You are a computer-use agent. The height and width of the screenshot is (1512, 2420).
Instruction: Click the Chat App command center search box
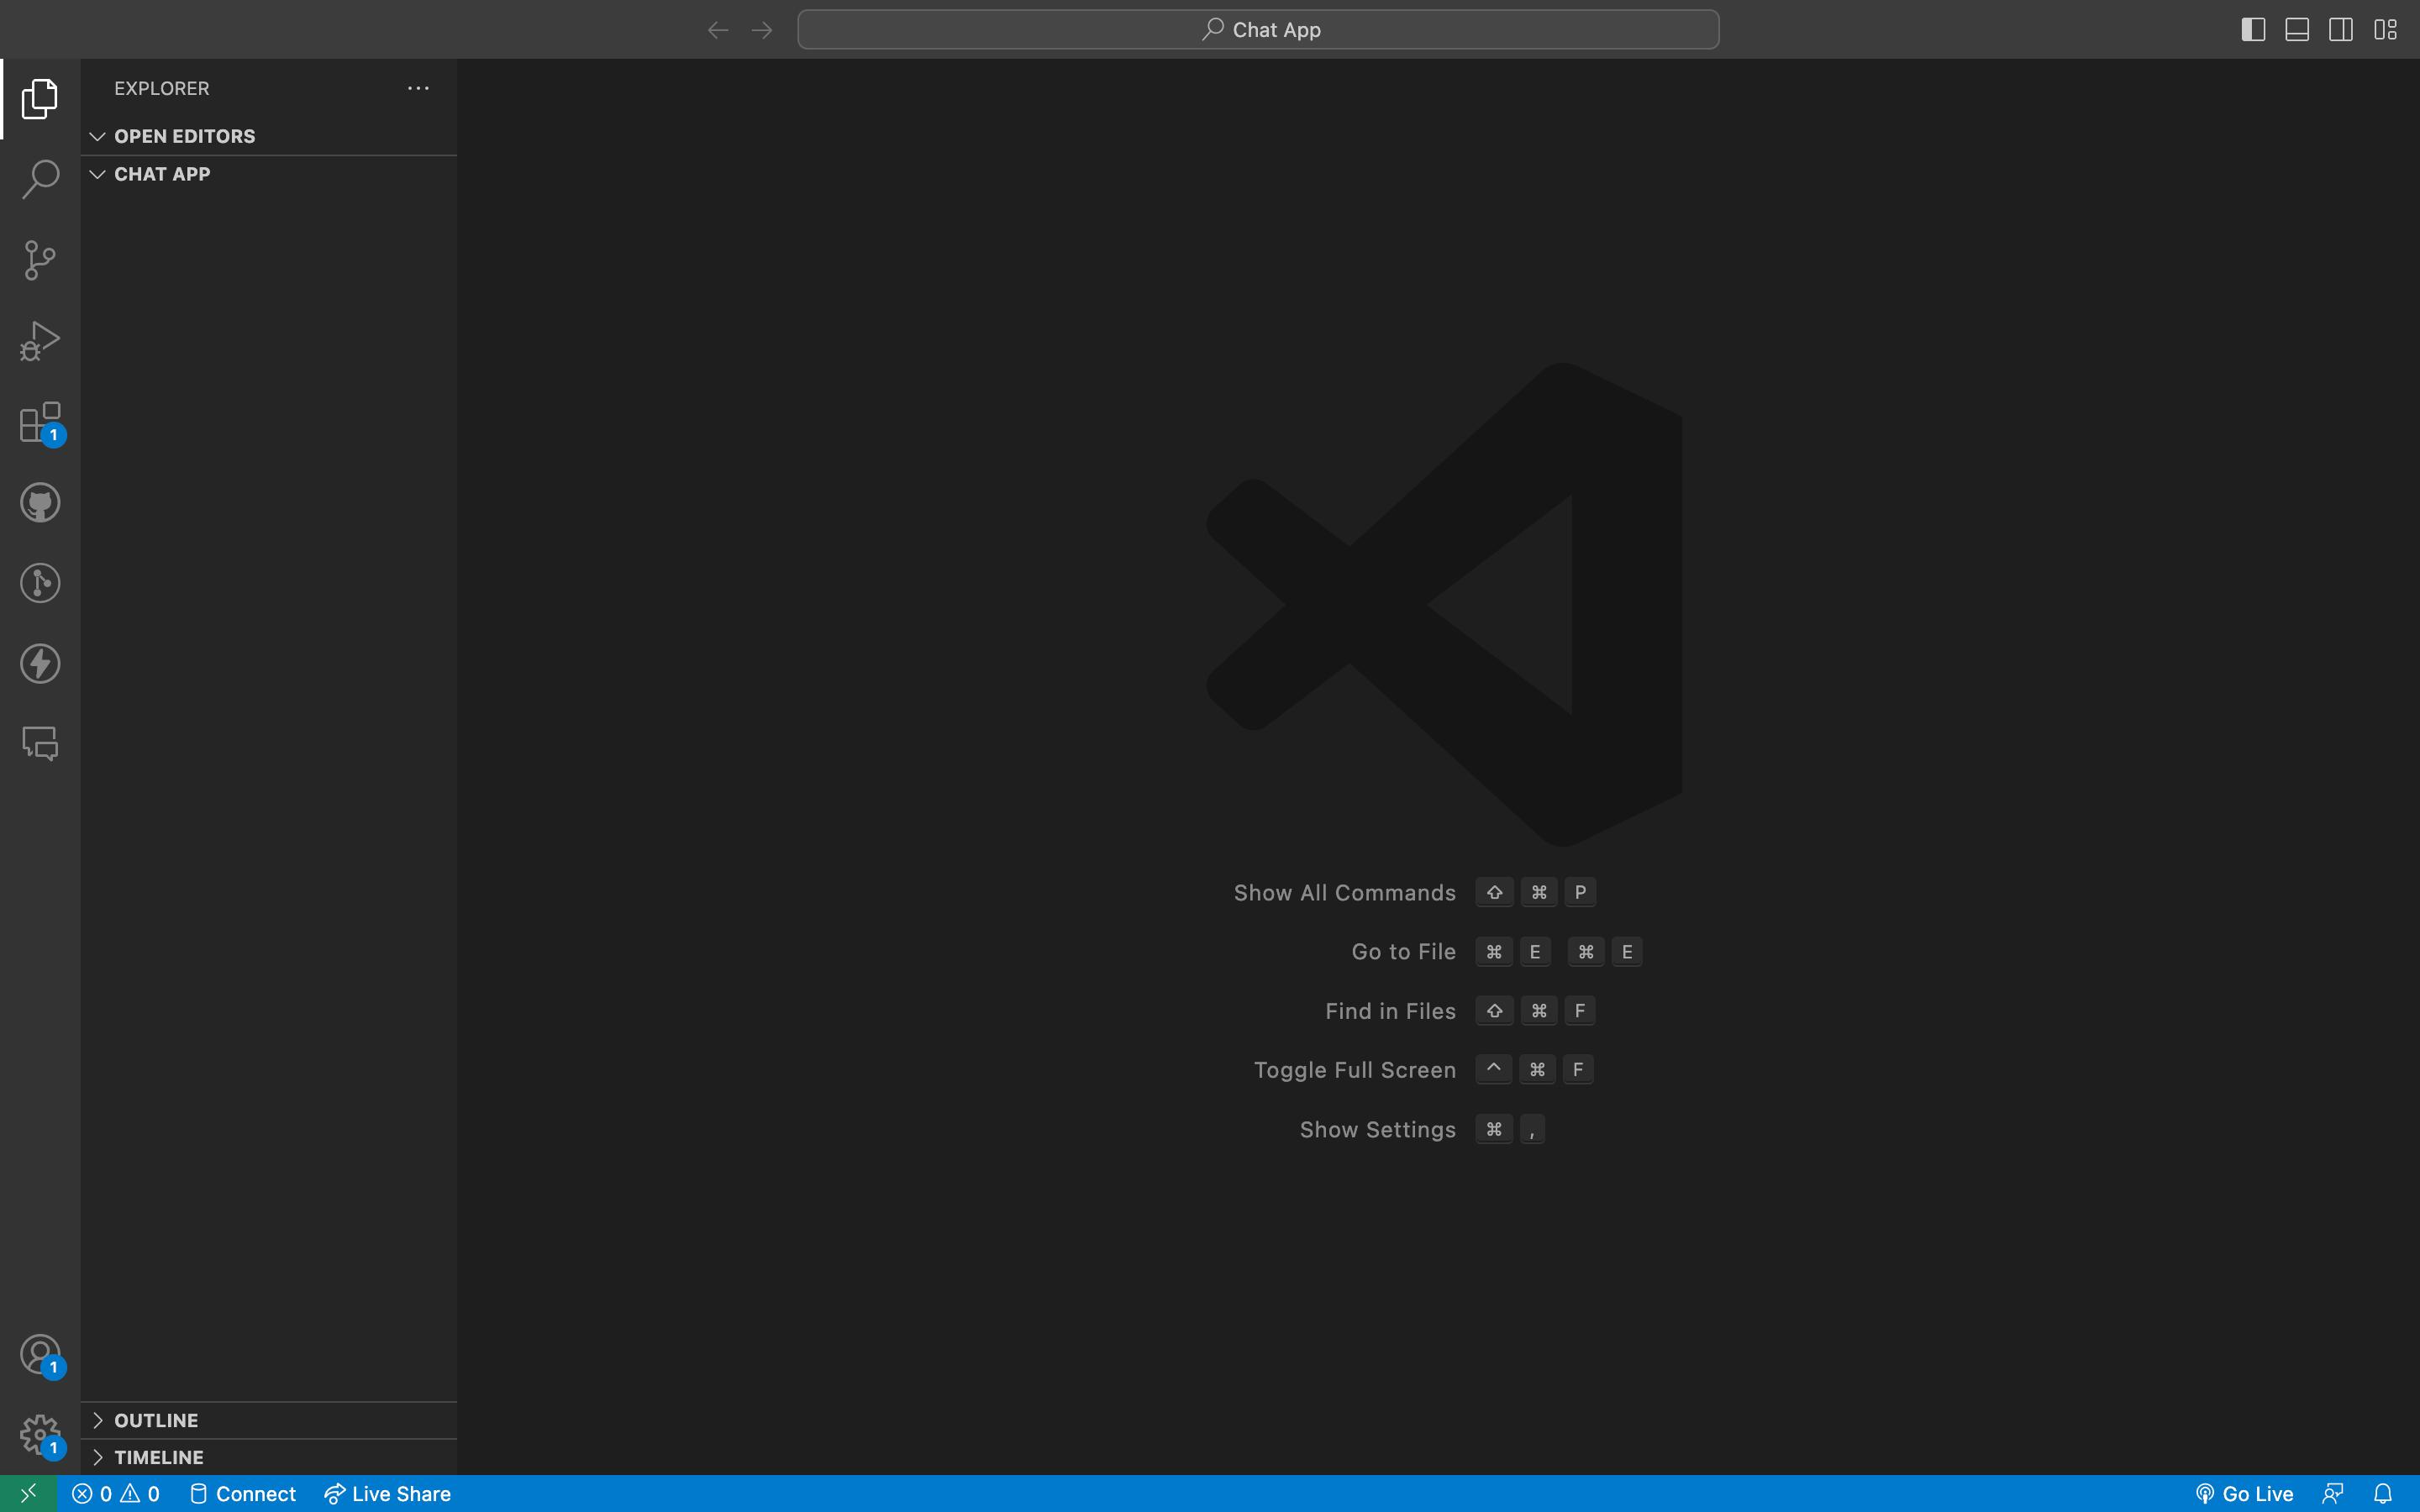click(x=1258, y=30)
